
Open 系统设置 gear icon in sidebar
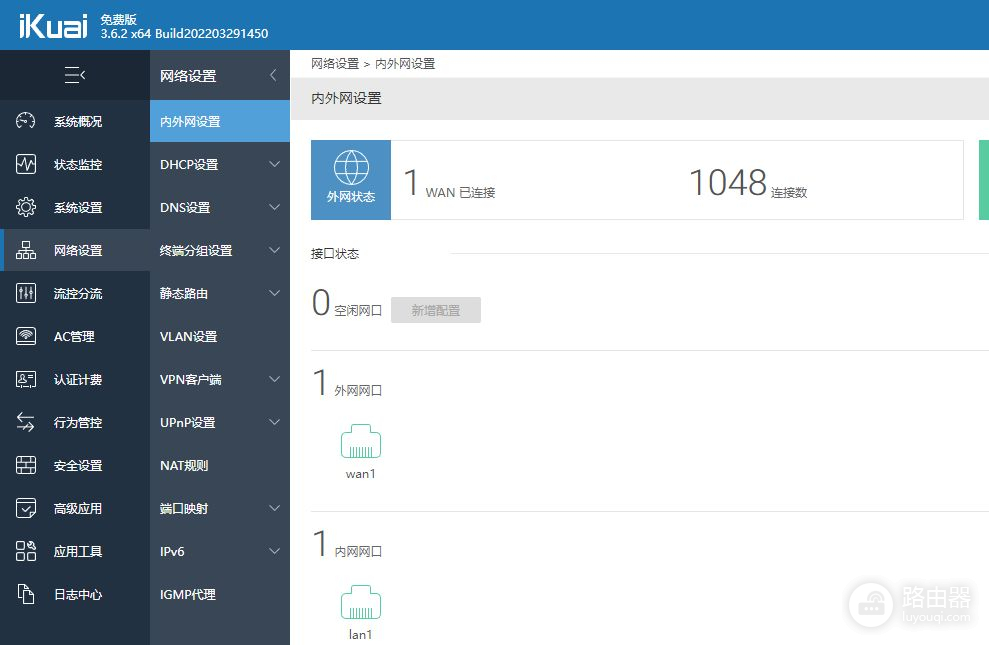pyautogui.click(x=26, y=207)
